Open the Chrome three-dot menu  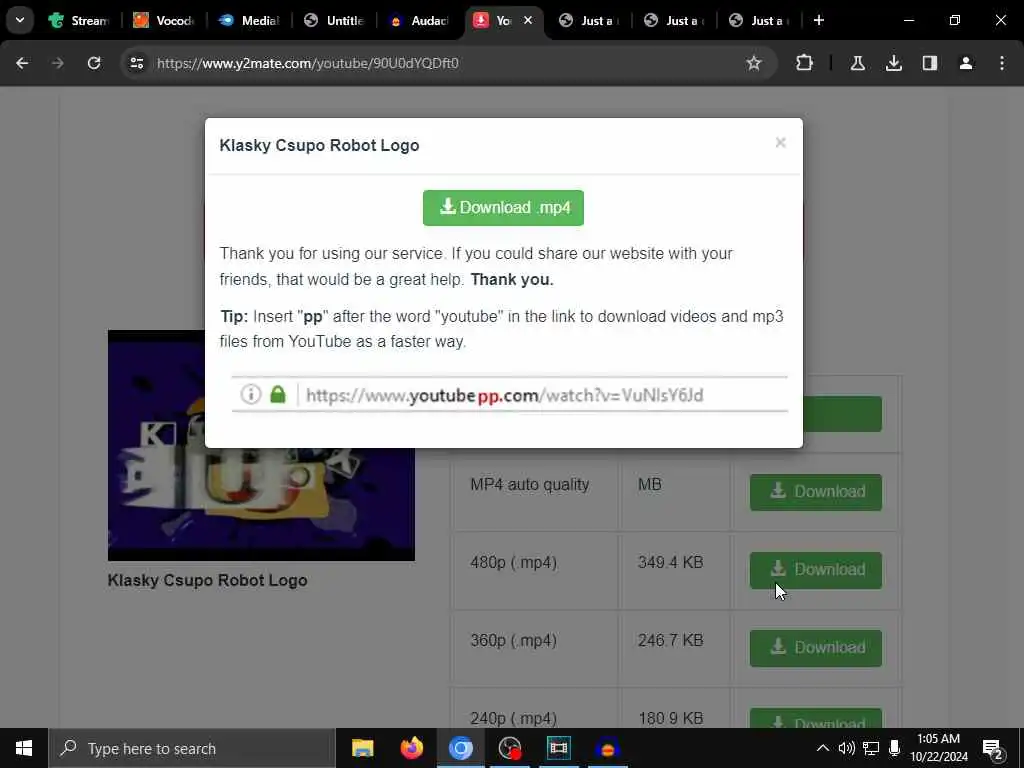point(1002,63)
